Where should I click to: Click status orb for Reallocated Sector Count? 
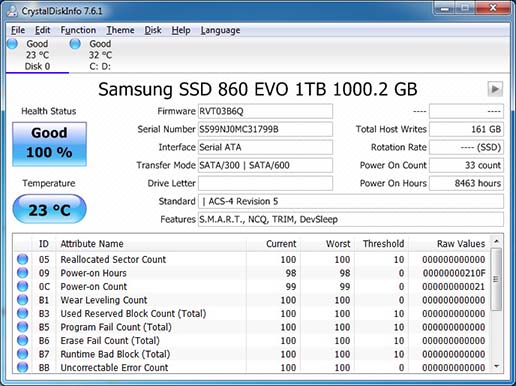(23, 259)
